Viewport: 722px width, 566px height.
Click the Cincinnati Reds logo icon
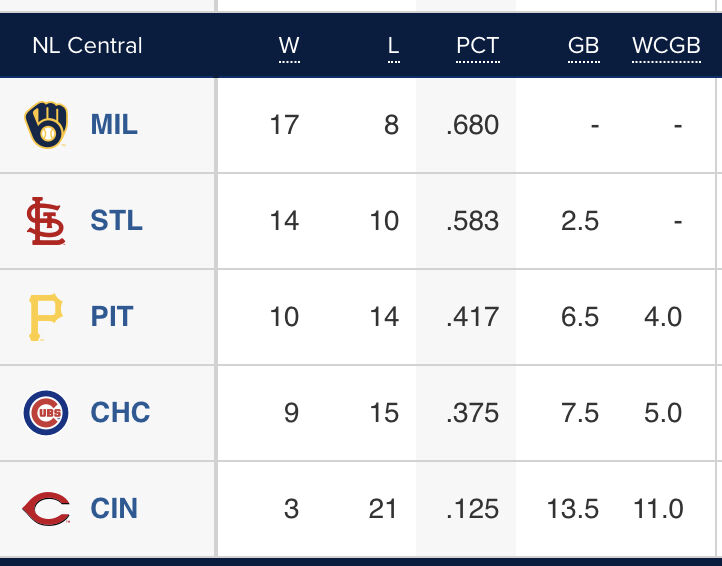click(46, 509)
